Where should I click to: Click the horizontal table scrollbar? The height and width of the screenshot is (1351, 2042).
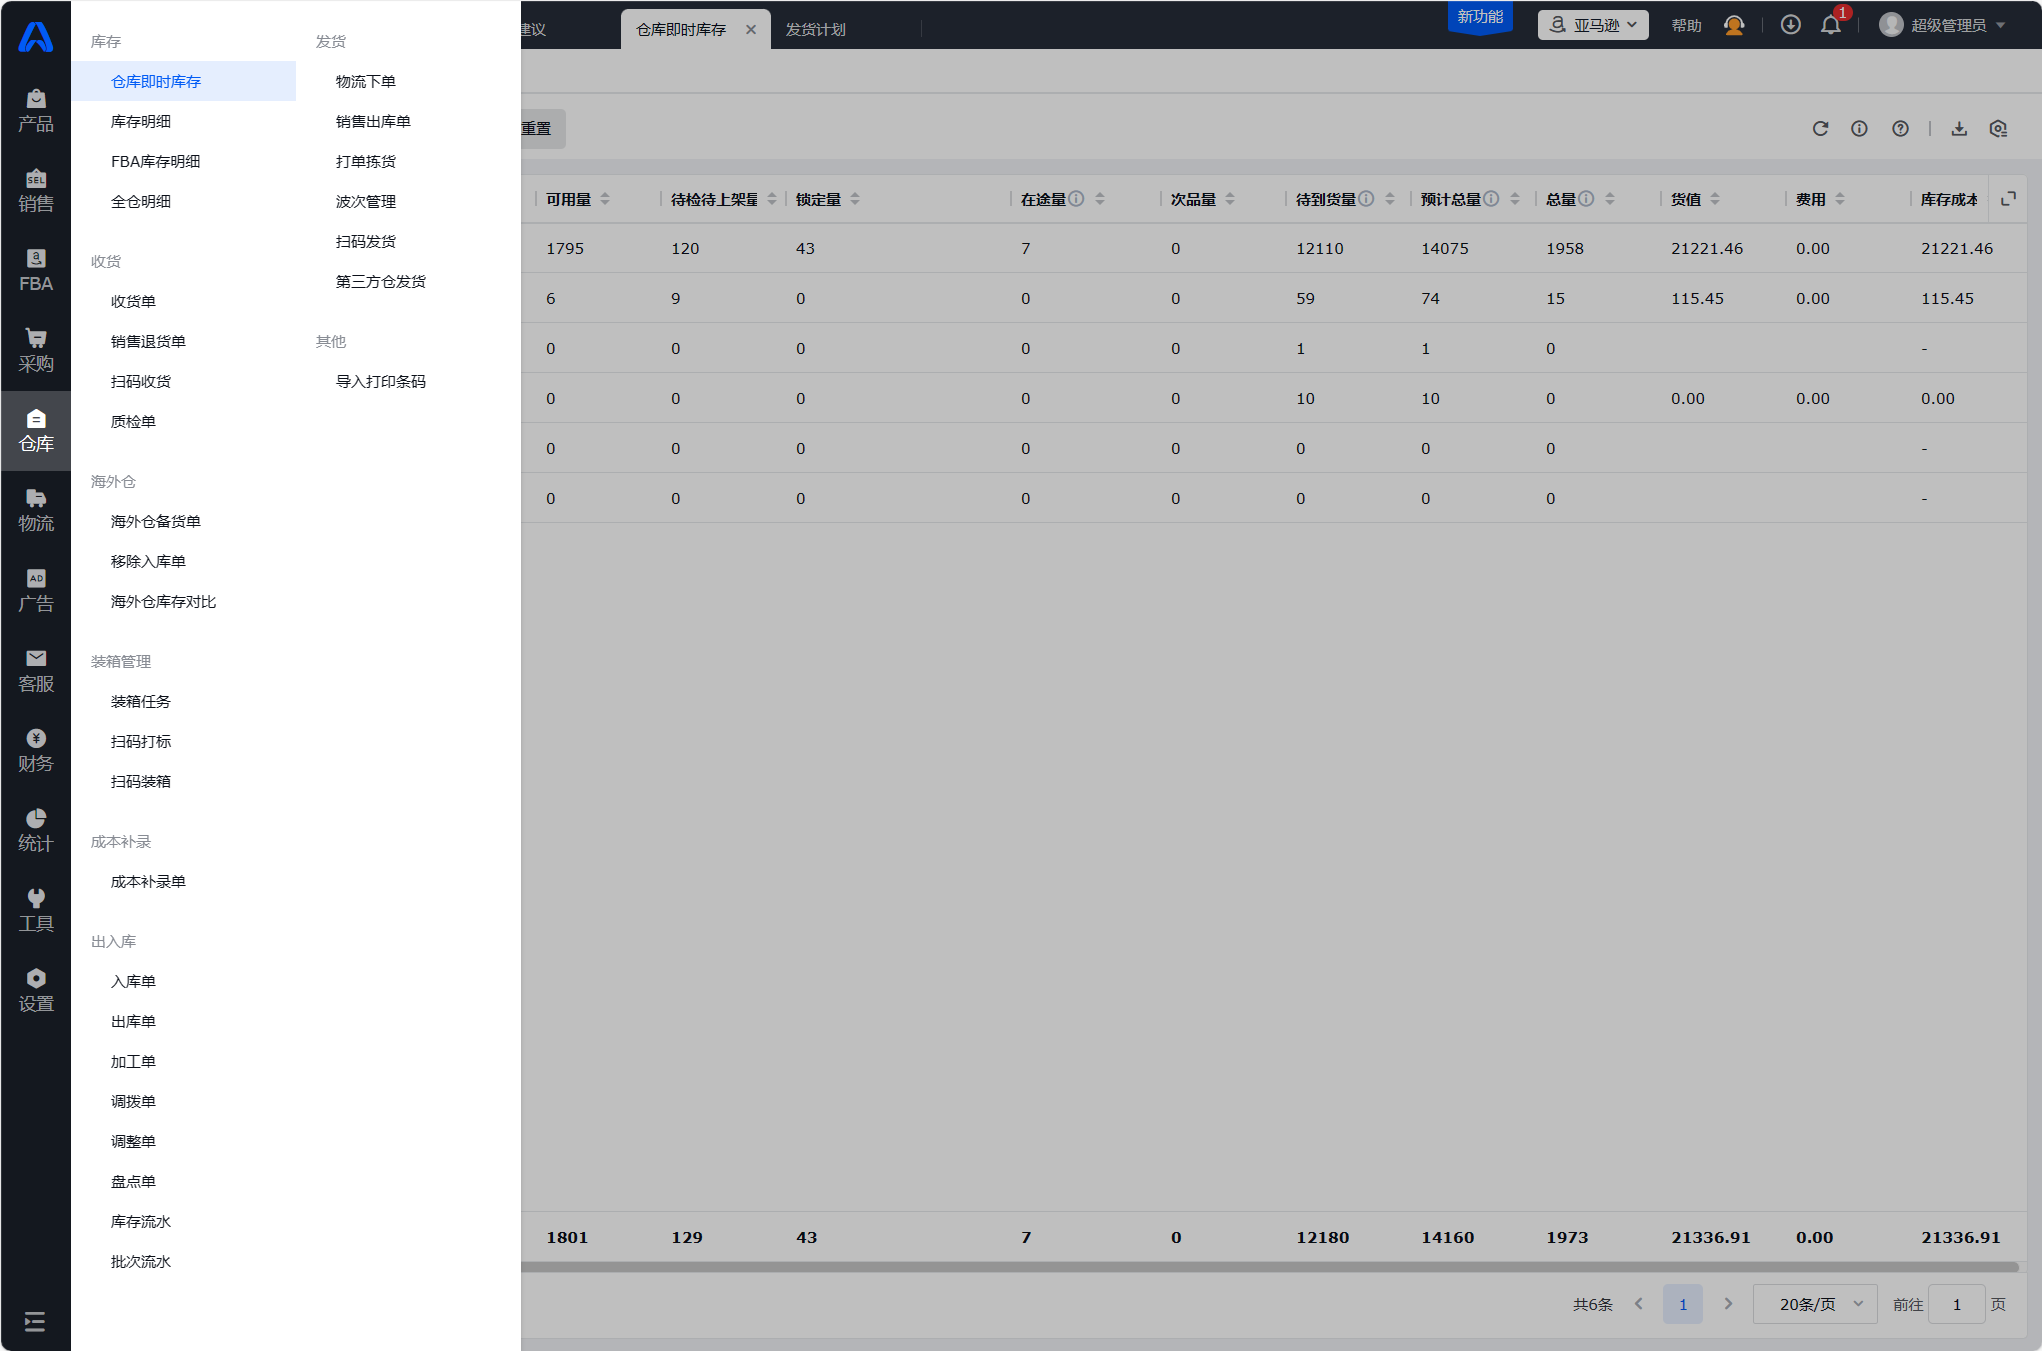(1268, 1266)
